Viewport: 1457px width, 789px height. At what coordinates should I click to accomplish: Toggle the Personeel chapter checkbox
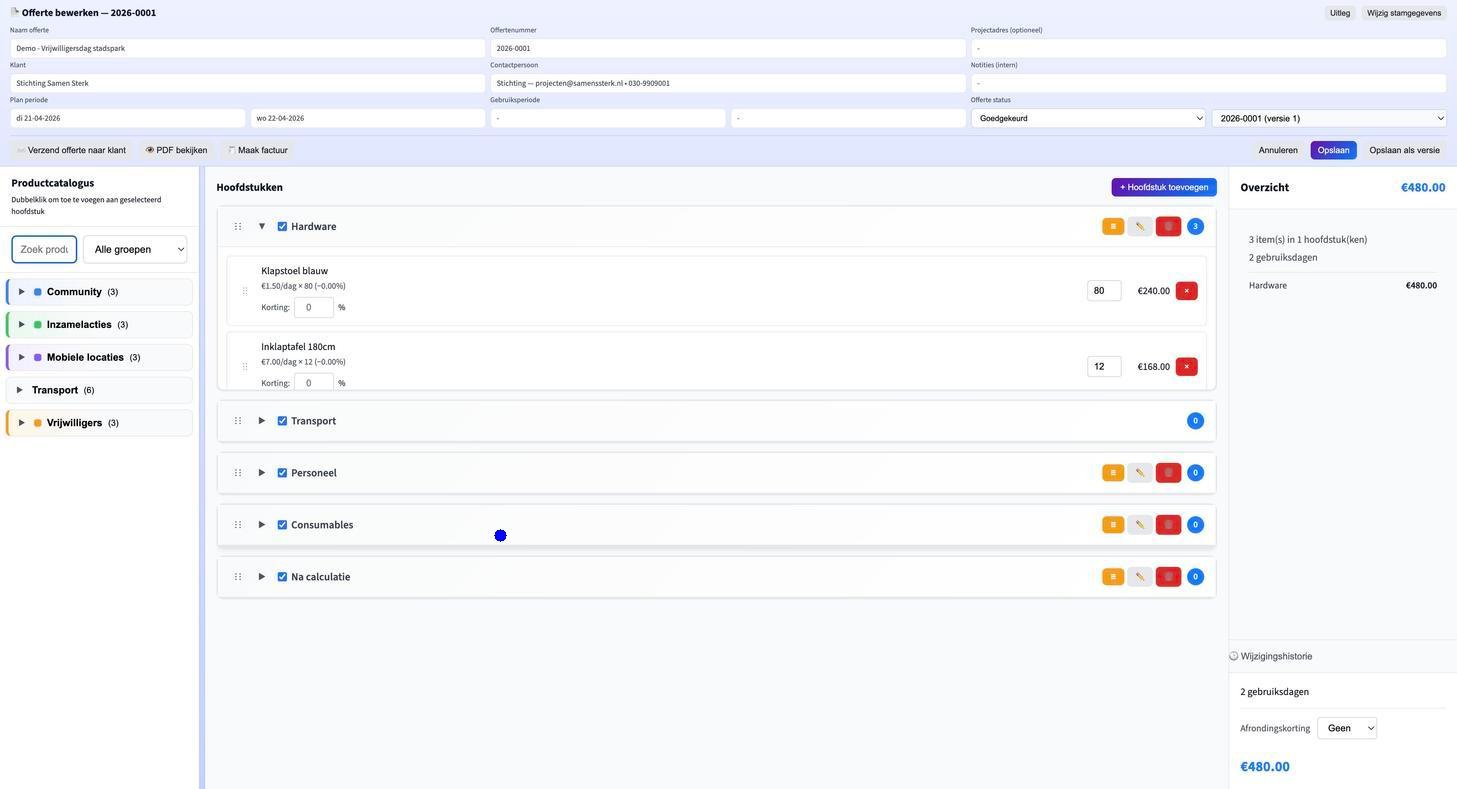[282, 473]
